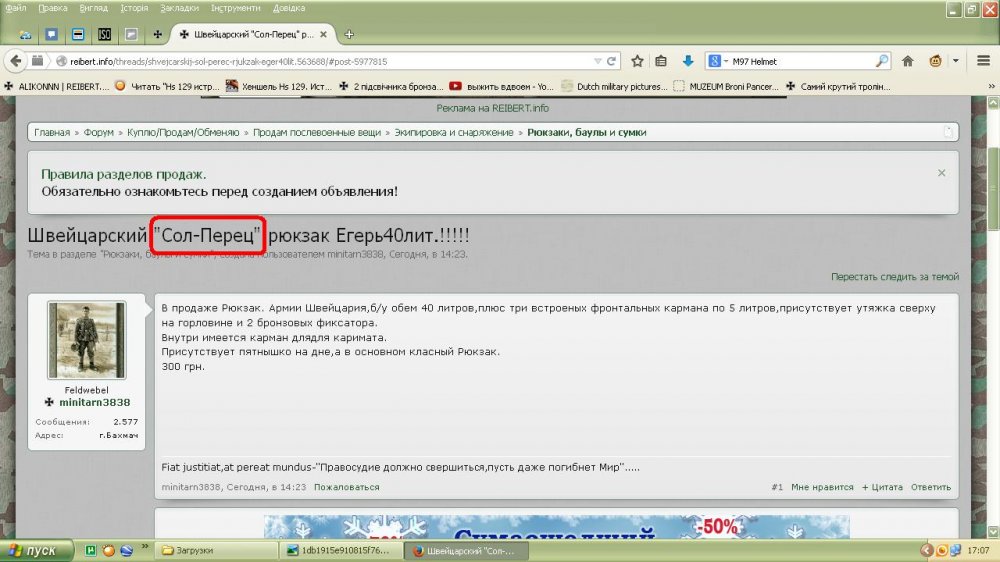Image resolution: width=1000 pixels, height=562 pixels.
Task: Expand the toolbar dropdown beside the smiley icon
Action: [x=955, y=61]
